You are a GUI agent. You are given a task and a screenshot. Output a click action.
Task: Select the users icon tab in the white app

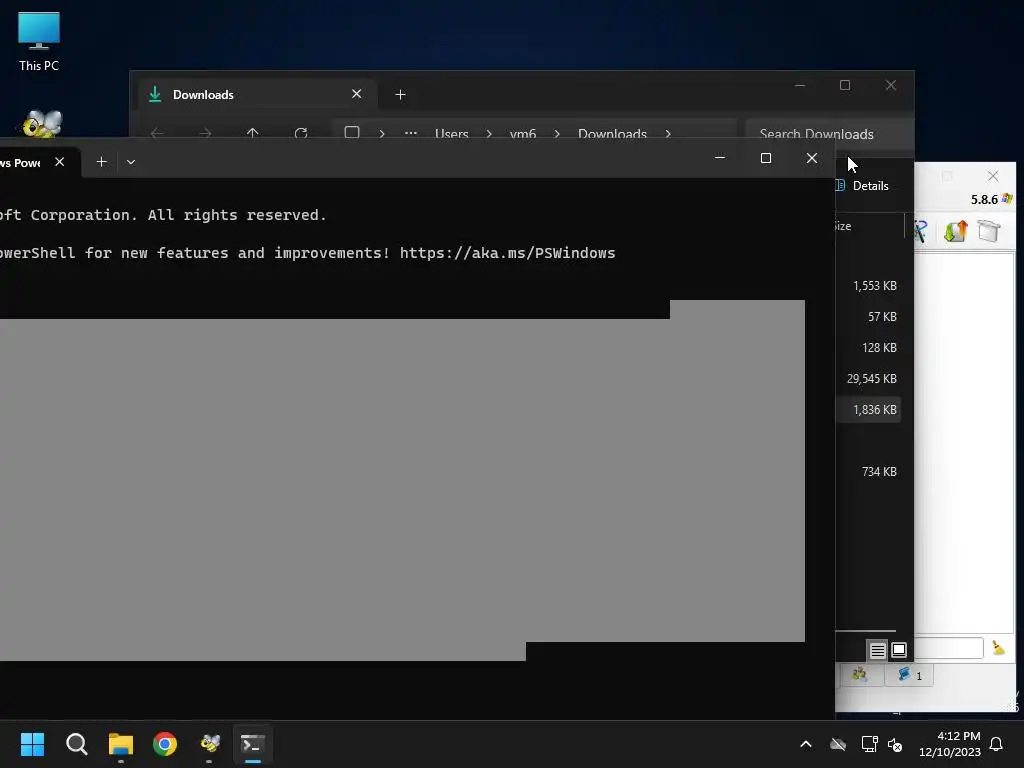coord(859,675)
